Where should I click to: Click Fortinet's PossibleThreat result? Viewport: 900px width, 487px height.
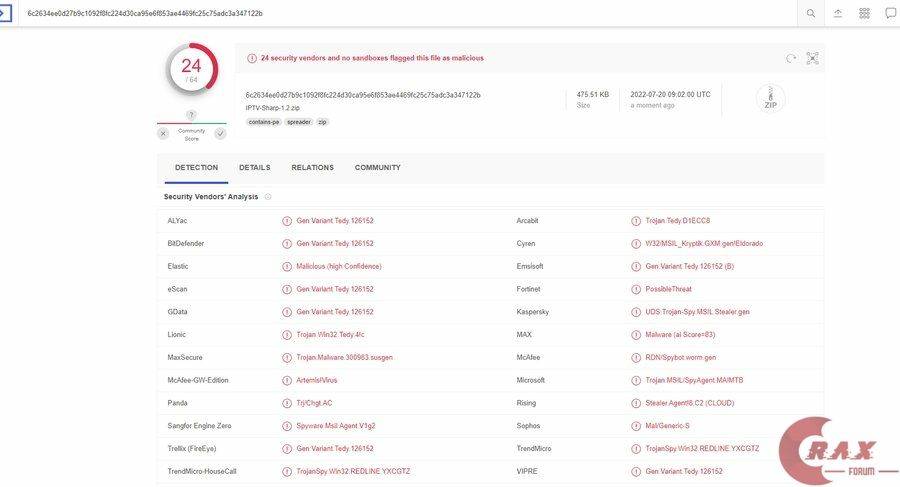669,289
